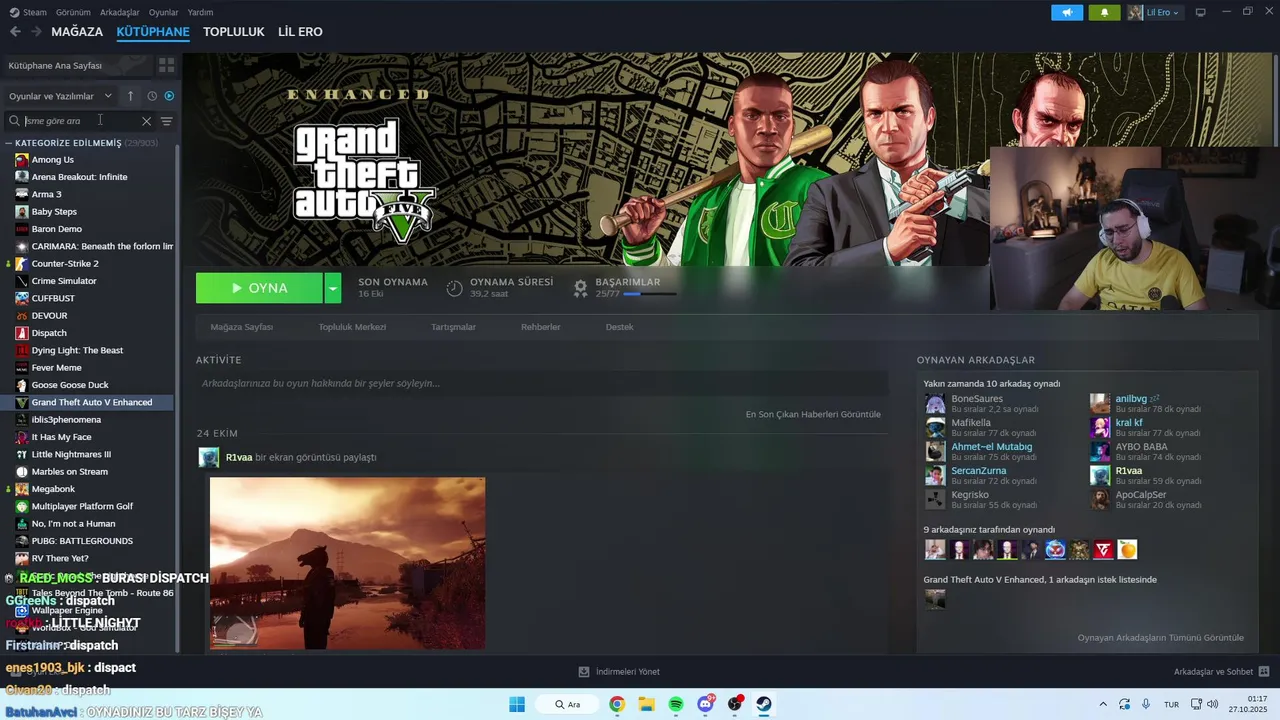Click the taskbar Ara search box
Viewport: 1280px width, 720px height.
pyautogui.click(x=568, y=704)
